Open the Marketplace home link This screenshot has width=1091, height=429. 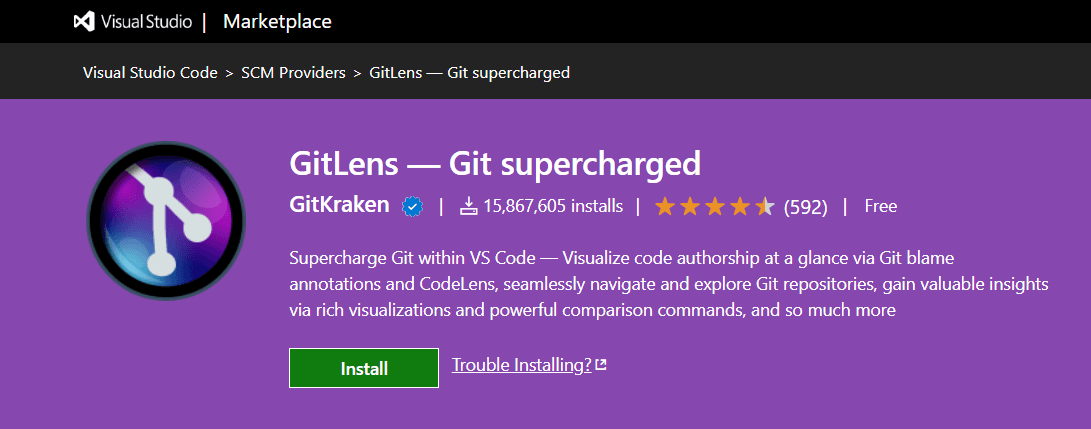tap(277, 22)
